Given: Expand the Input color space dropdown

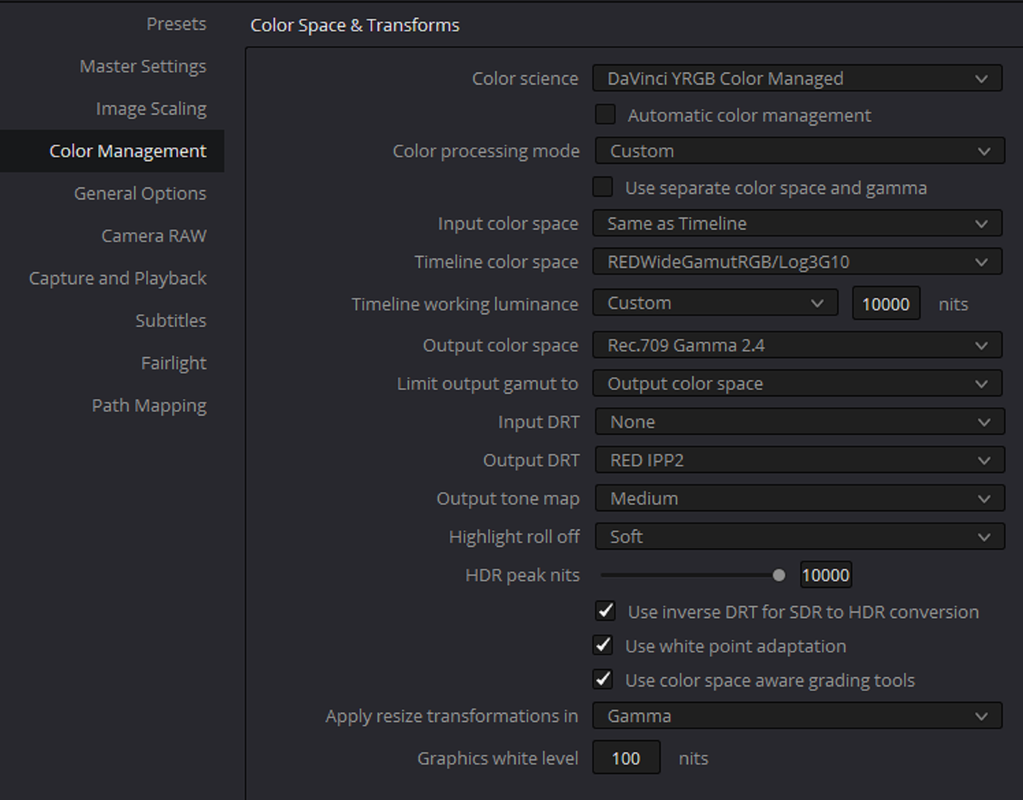Looking at the screenshot, I should 797,223.
